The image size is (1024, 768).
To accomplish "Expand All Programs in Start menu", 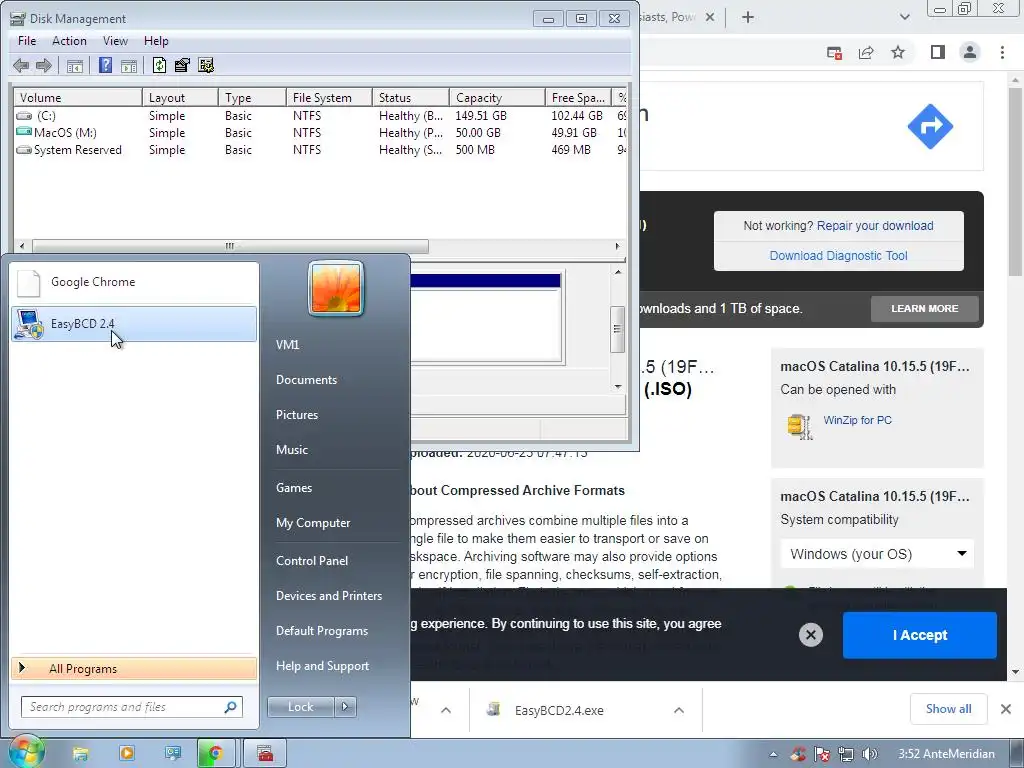I will click(134, 669).
